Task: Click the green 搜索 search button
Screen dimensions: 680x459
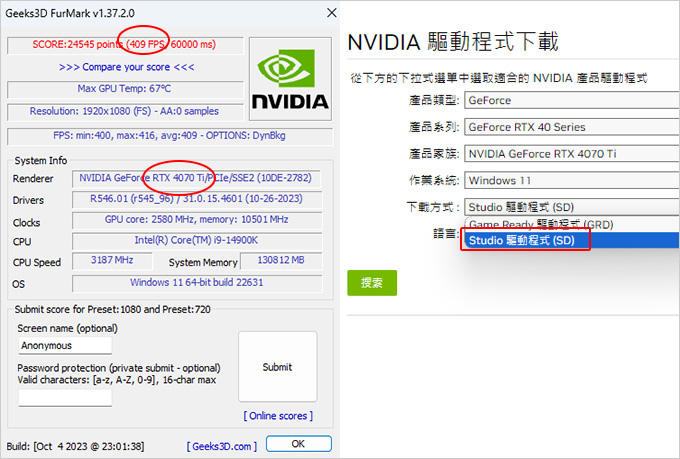Action: point(372,283)
